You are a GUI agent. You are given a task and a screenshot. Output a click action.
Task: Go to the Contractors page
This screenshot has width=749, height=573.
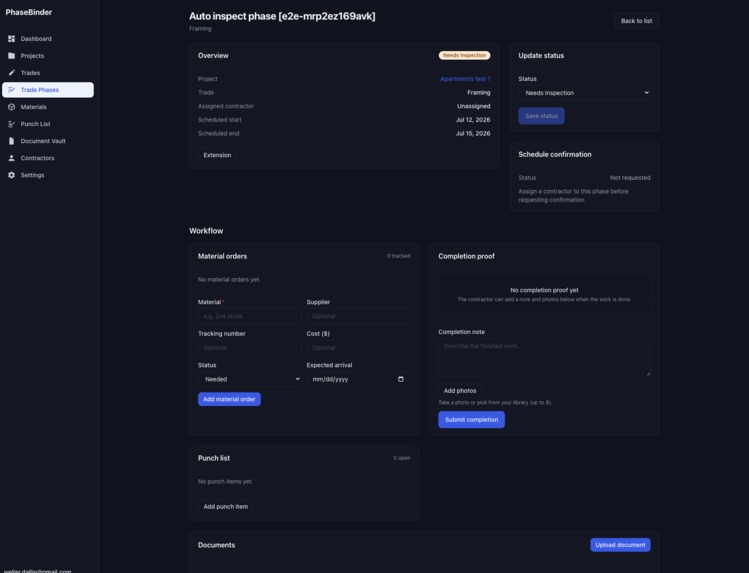pyautogui.click(x=48, y=158)
